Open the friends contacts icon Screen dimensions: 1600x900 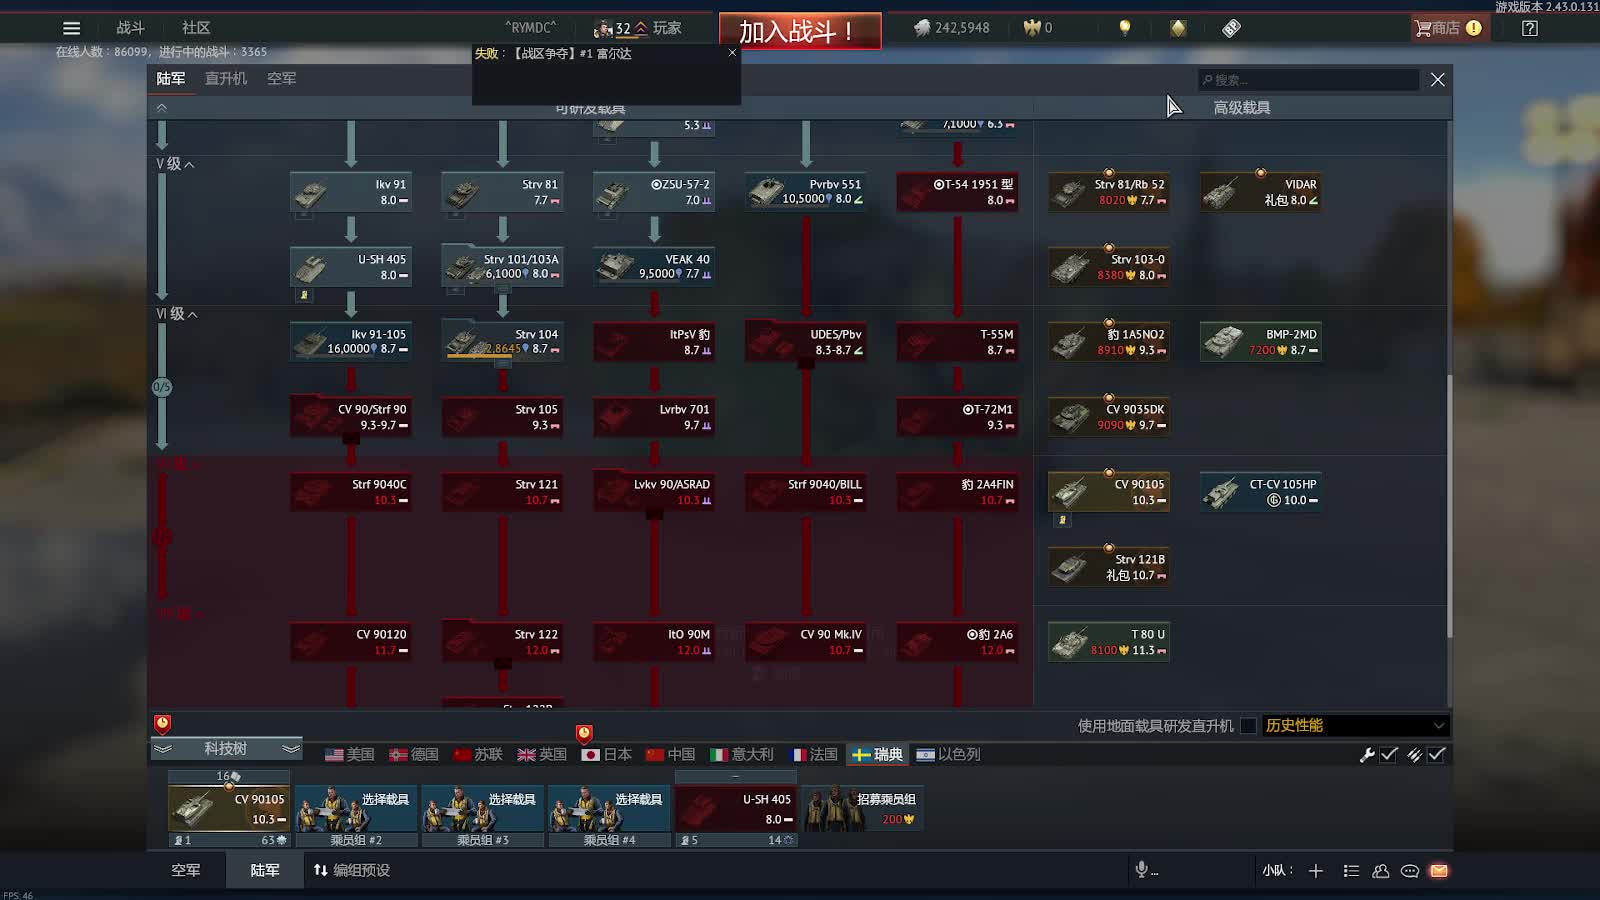(1381, 871)
